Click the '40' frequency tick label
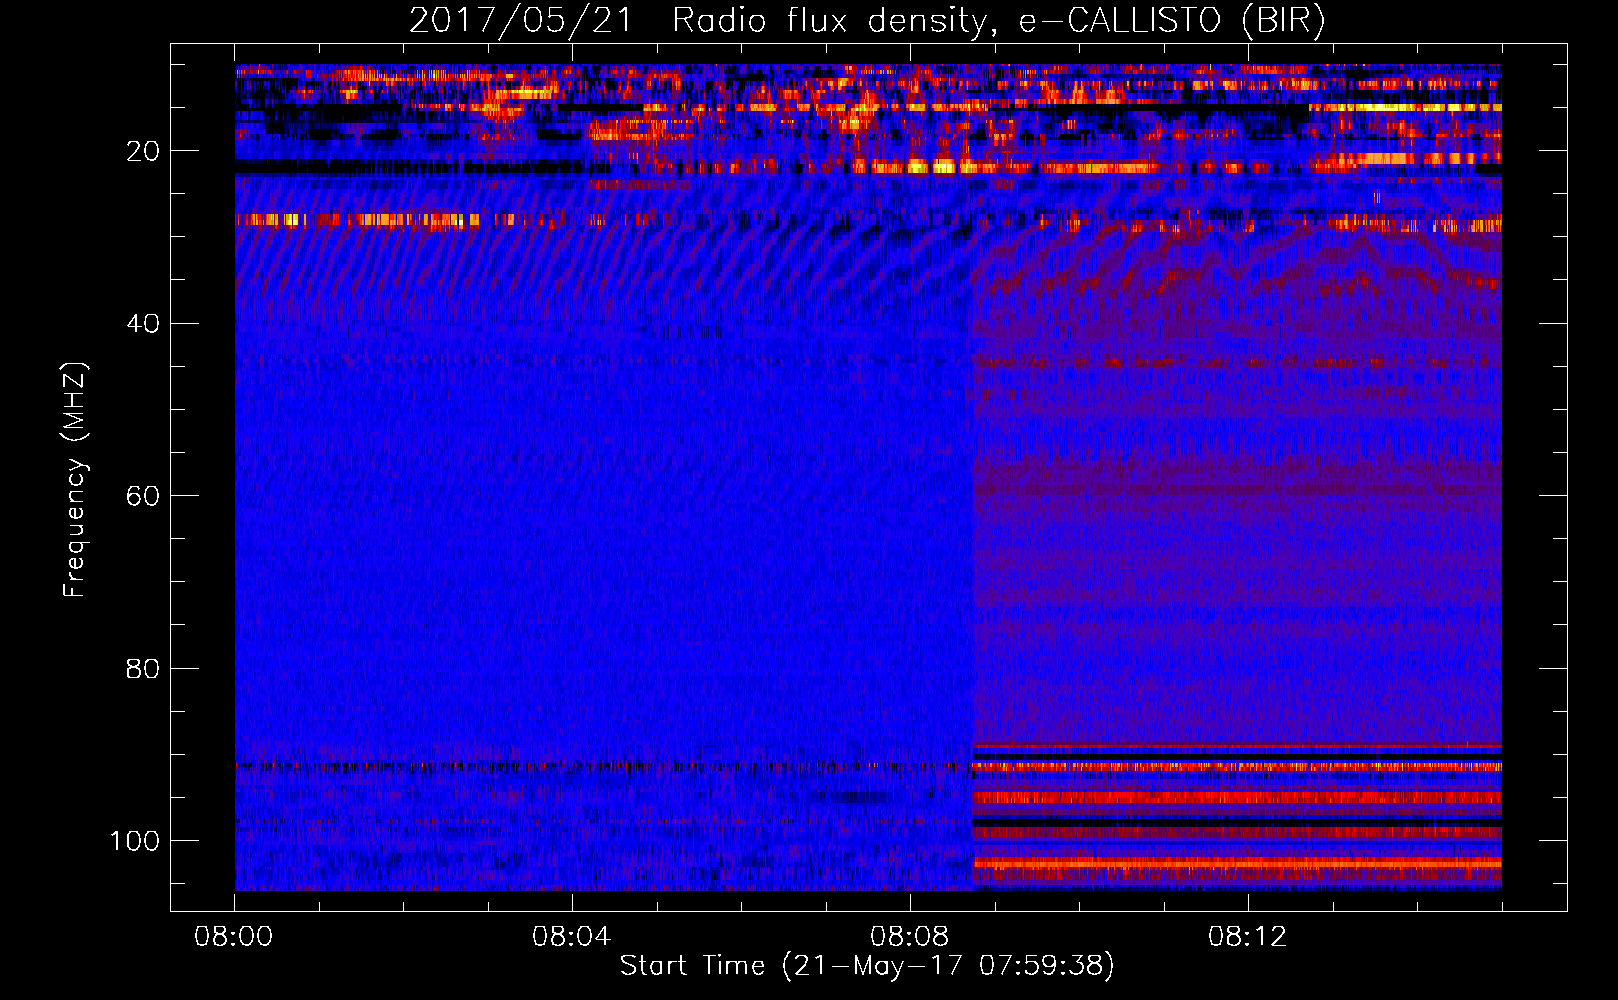Screen dimensions: 1618x1000 [x=143, y=324]
